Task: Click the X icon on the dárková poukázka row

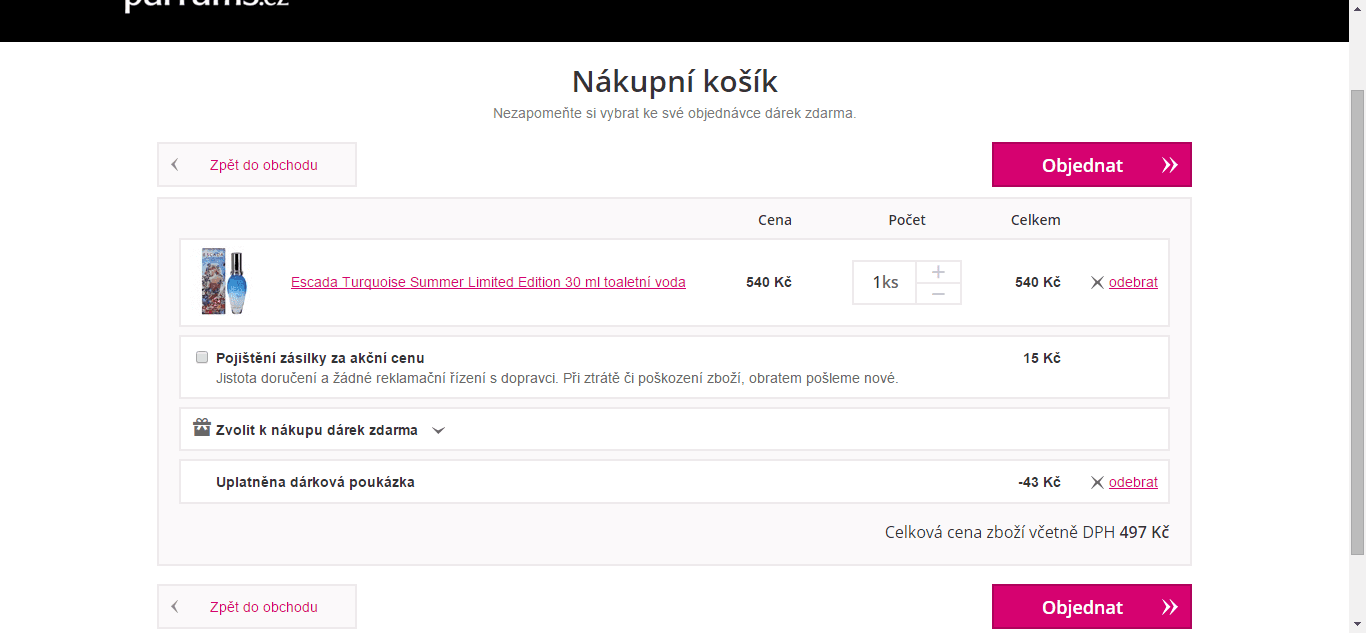Action: tap(1097, 483)
